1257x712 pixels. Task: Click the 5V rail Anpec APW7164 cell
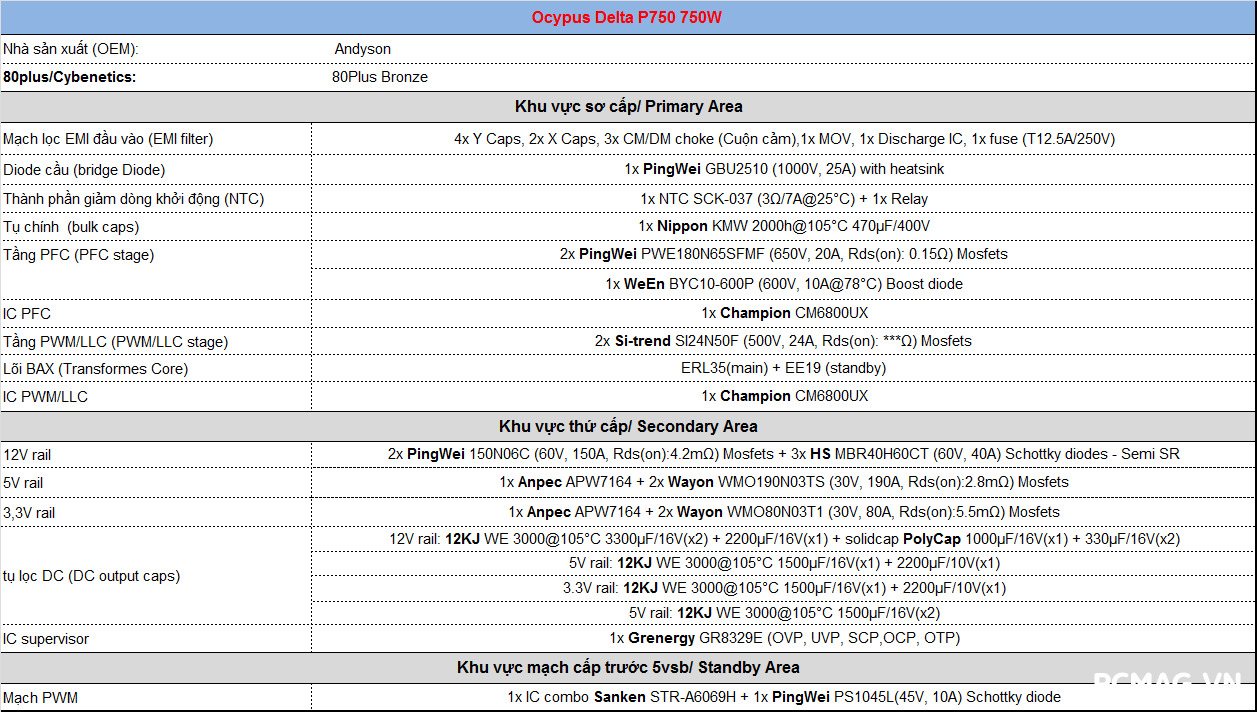[x=783, y=482]
